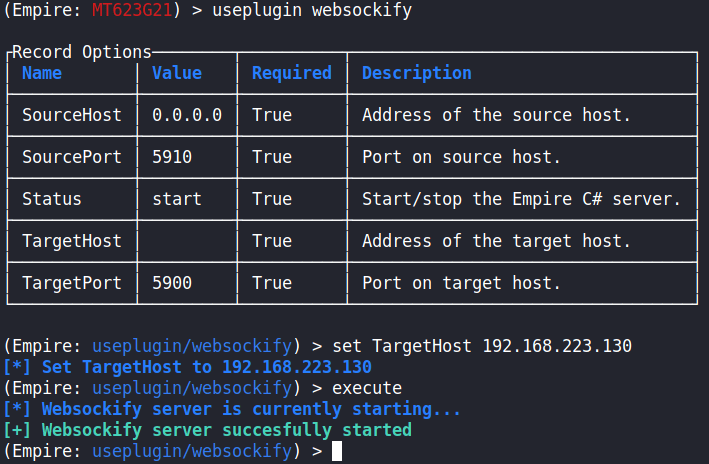709x464 pixels.
Task: Click the 'useplugin websockify' command text
Action: pos(312,10)
